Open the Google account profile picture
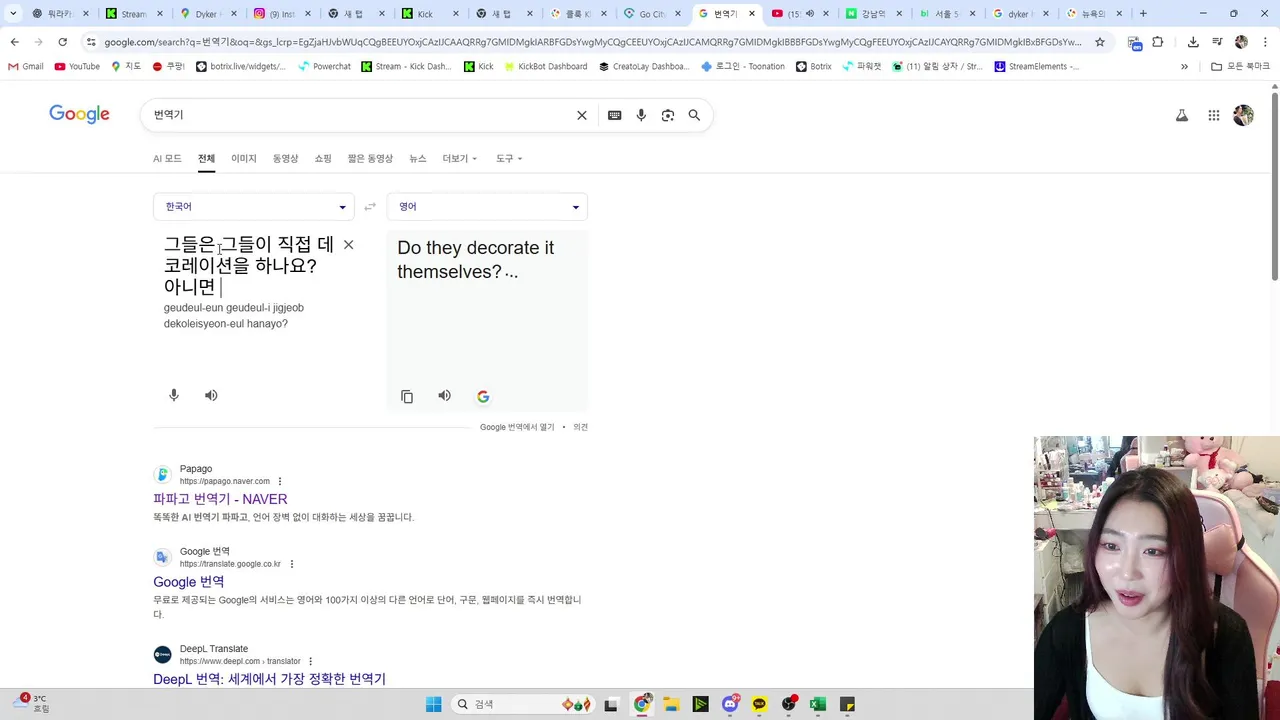 click(1244, 115)
